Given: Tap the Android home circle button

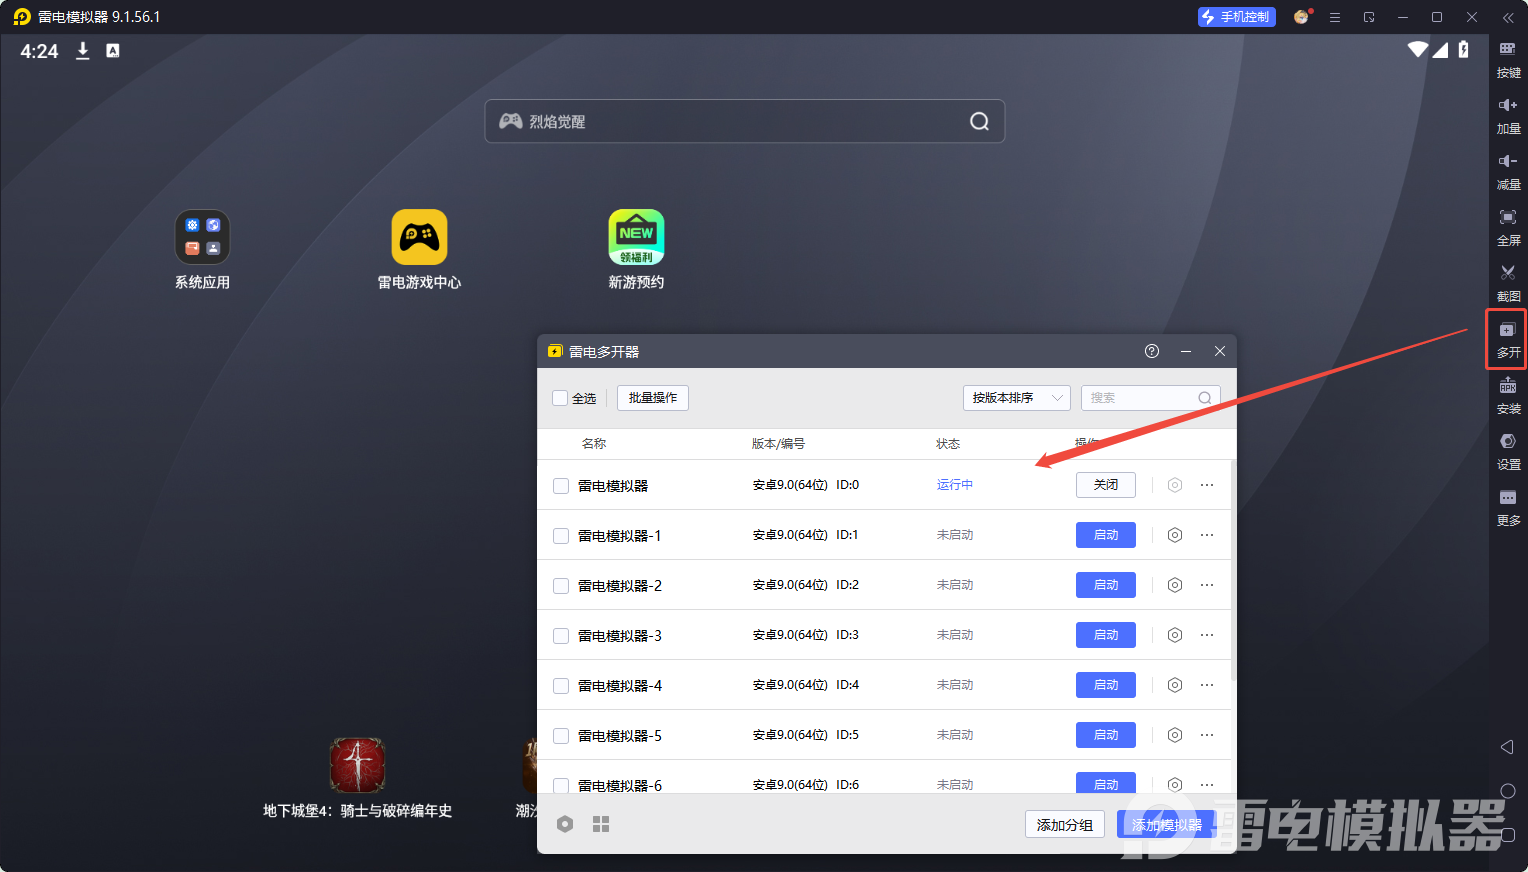Looking at the screenshot, I should click(x=1508, y=790).
